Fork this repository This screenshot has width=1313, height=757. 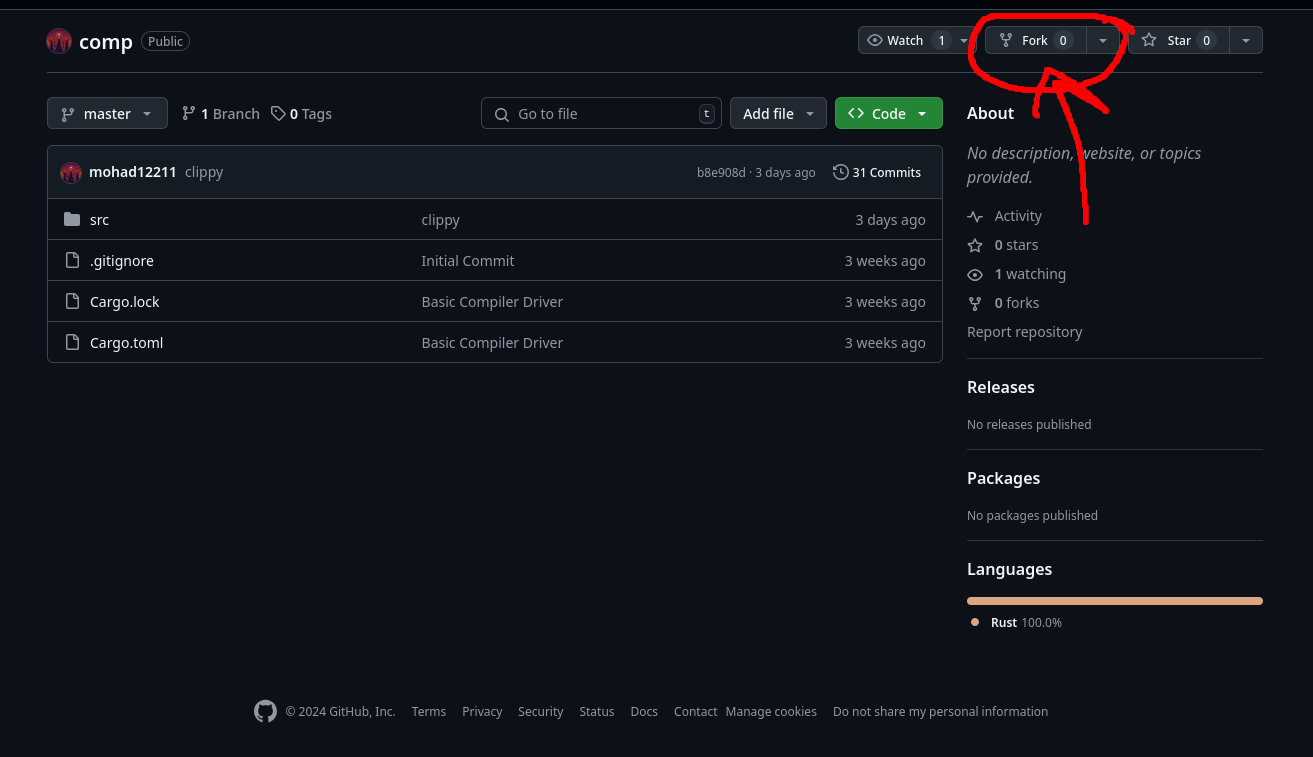coord(1034,40)
